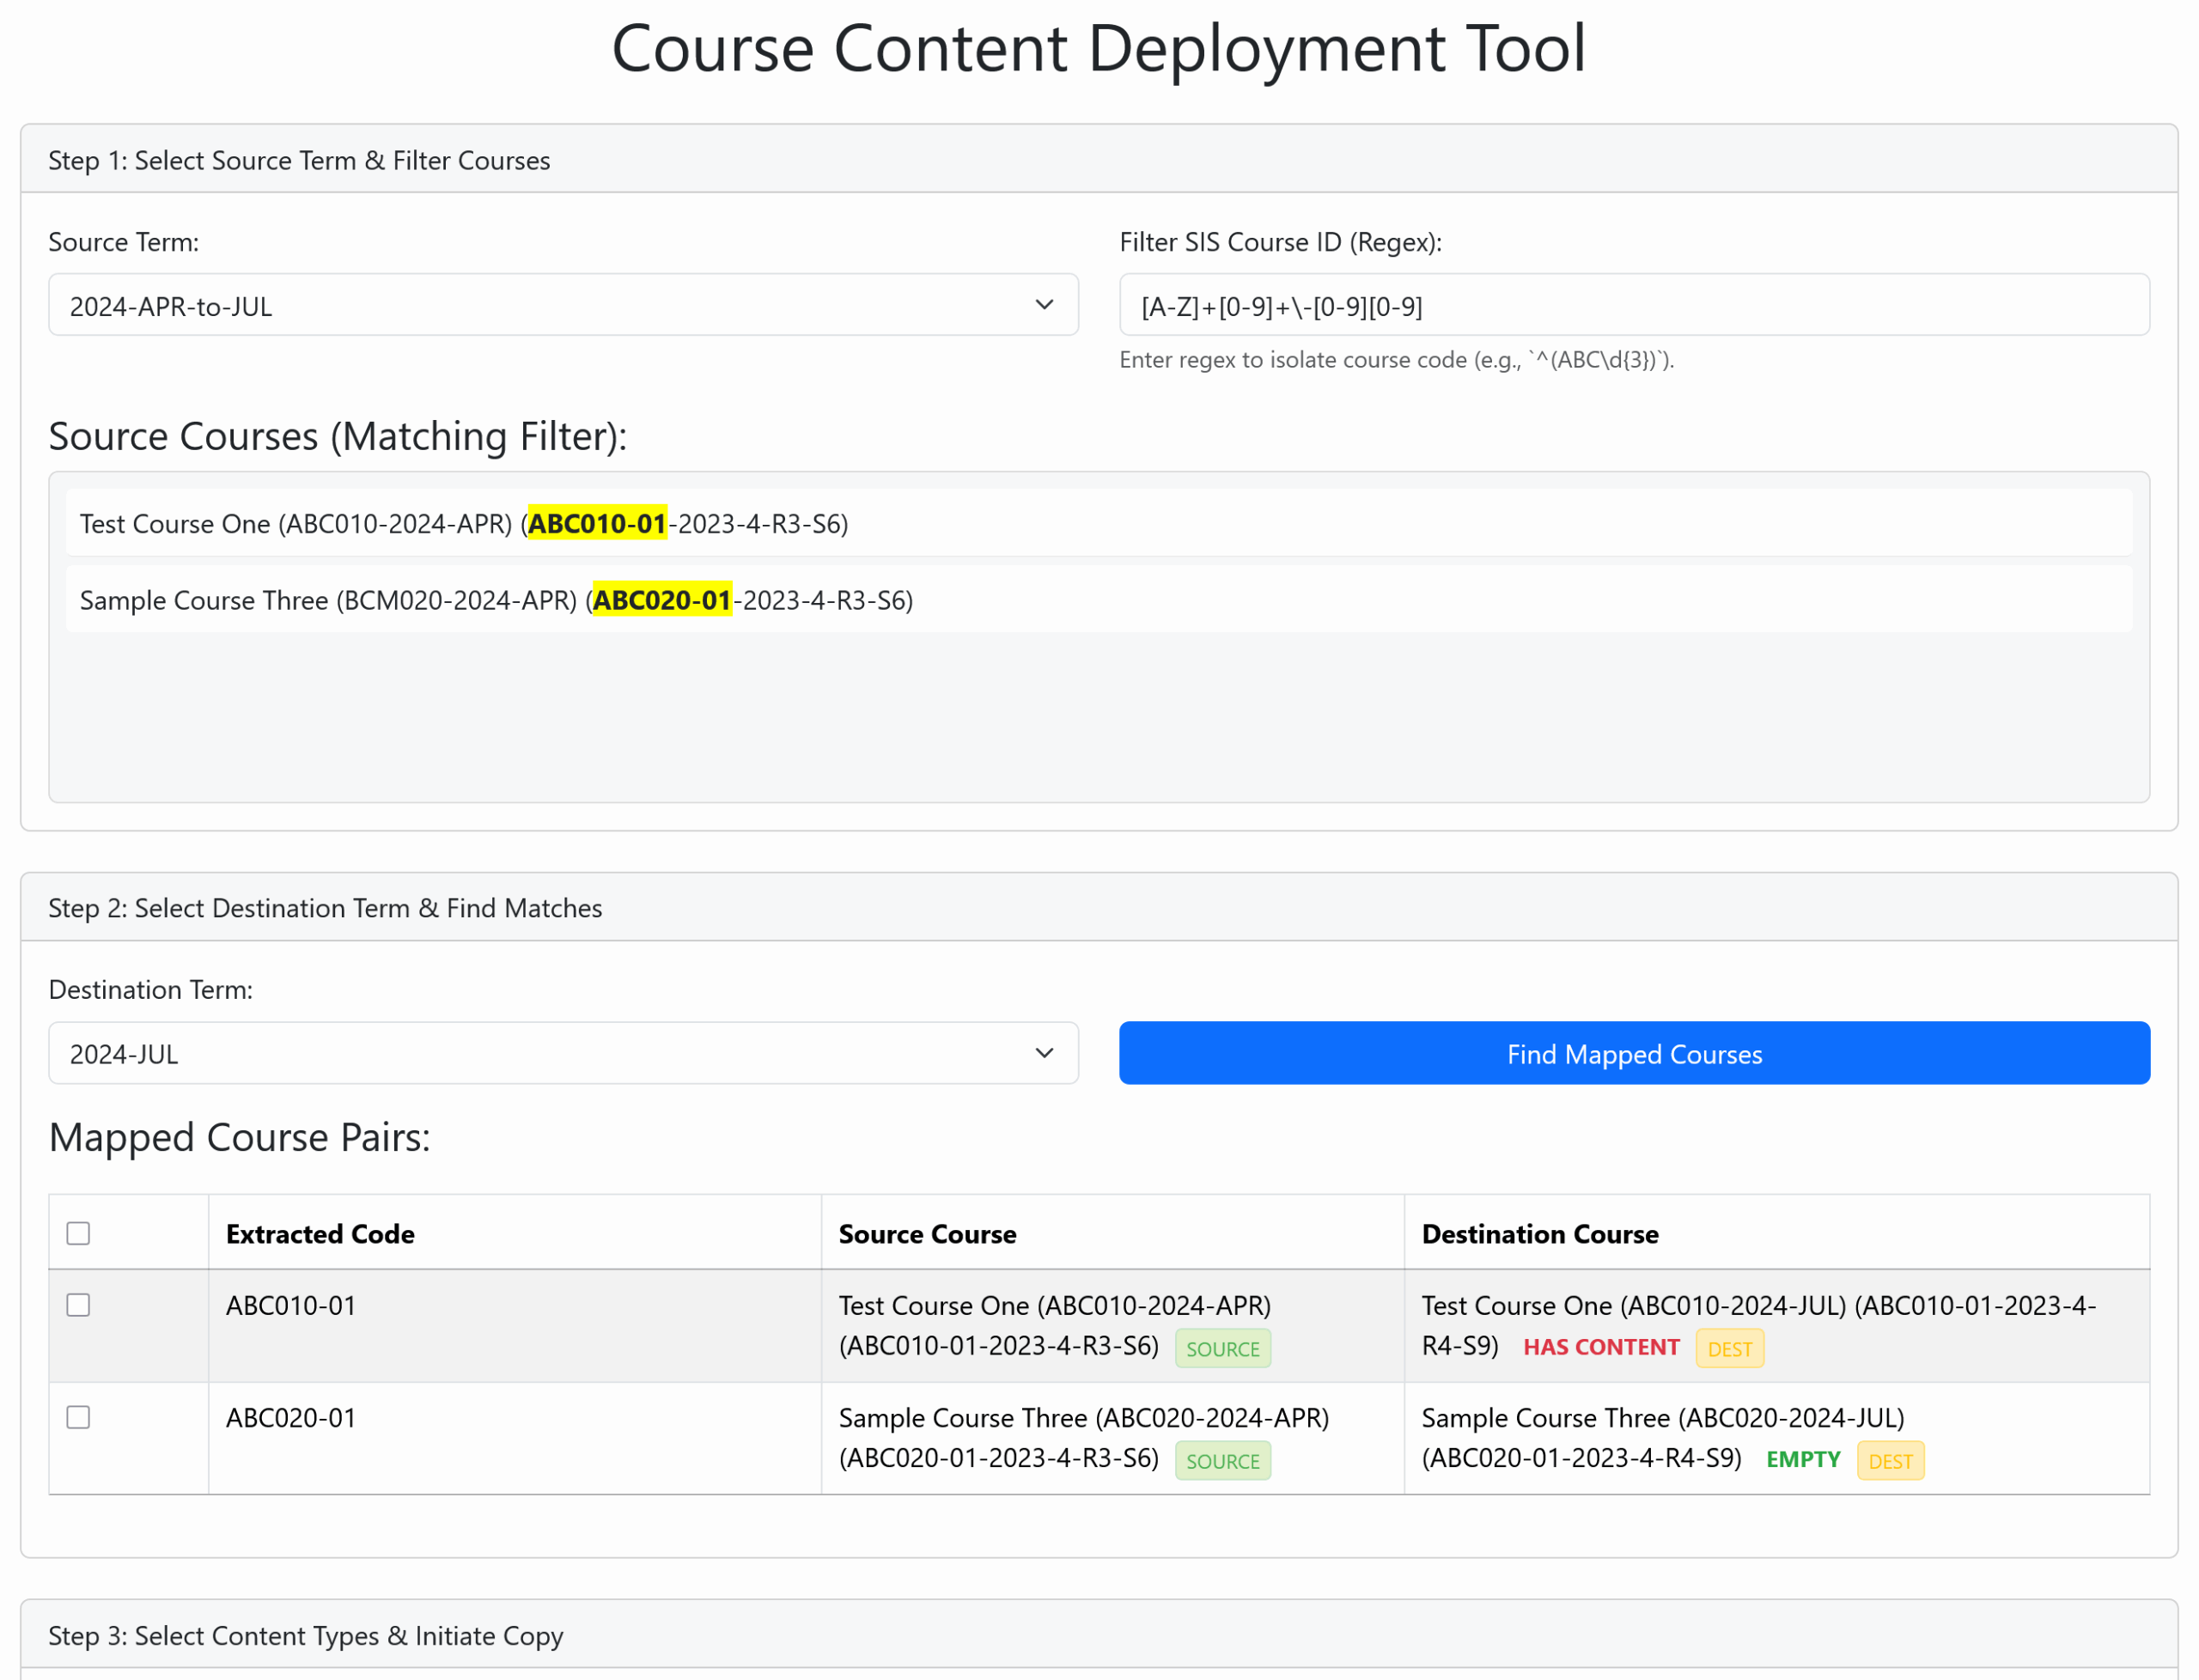Click Step 3 Select Content Types header
Viewport: 2199px width, 1680px height.
[x=306, y=1635]
